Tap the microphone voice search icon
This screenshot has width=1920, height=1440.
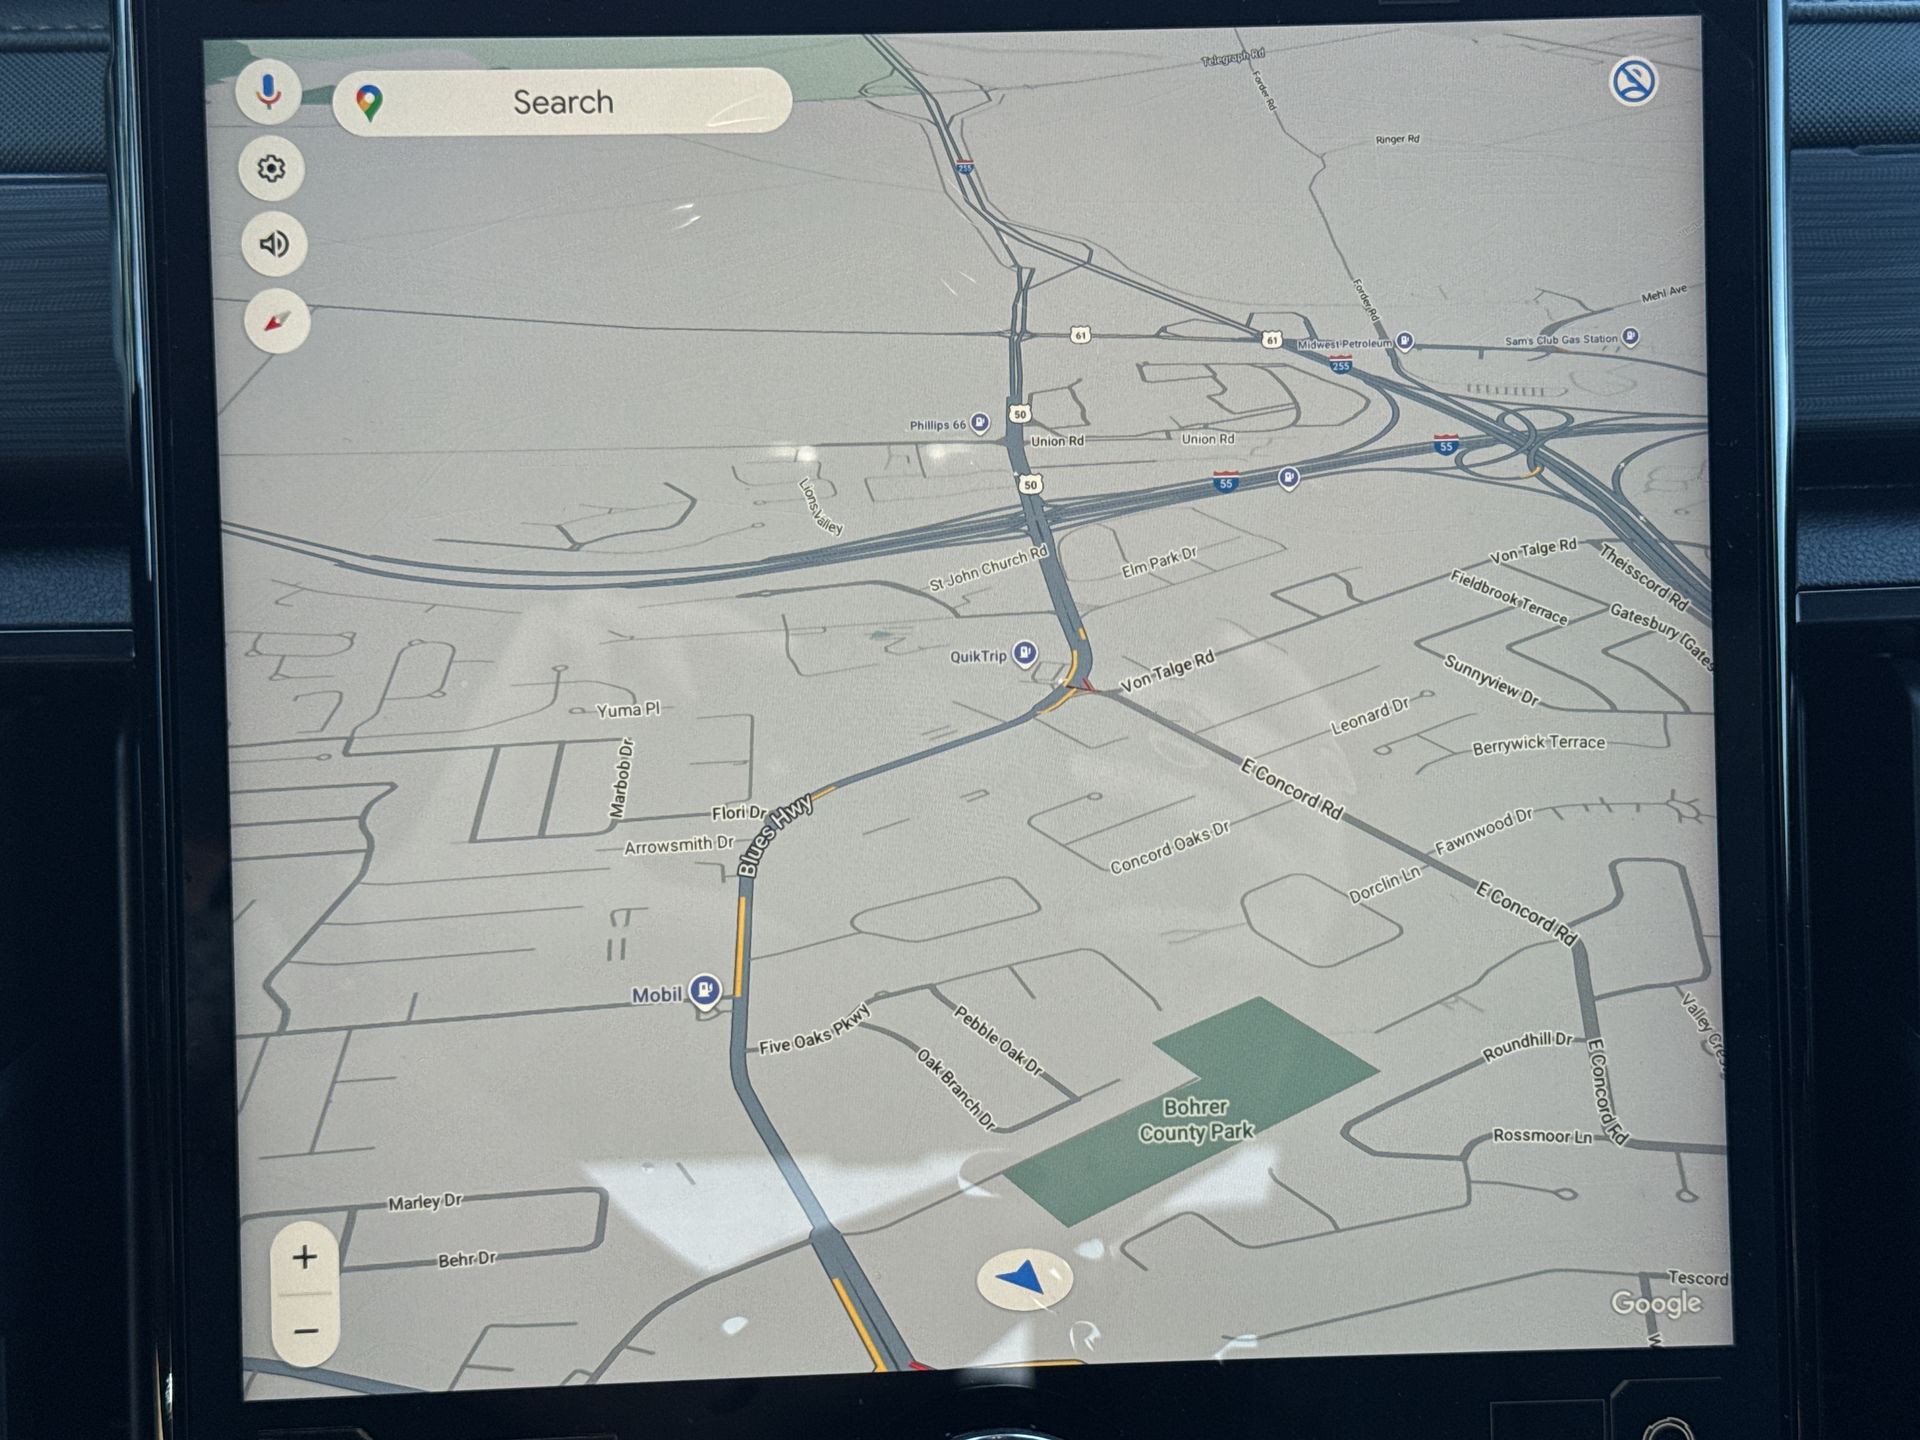pos(268,92)
